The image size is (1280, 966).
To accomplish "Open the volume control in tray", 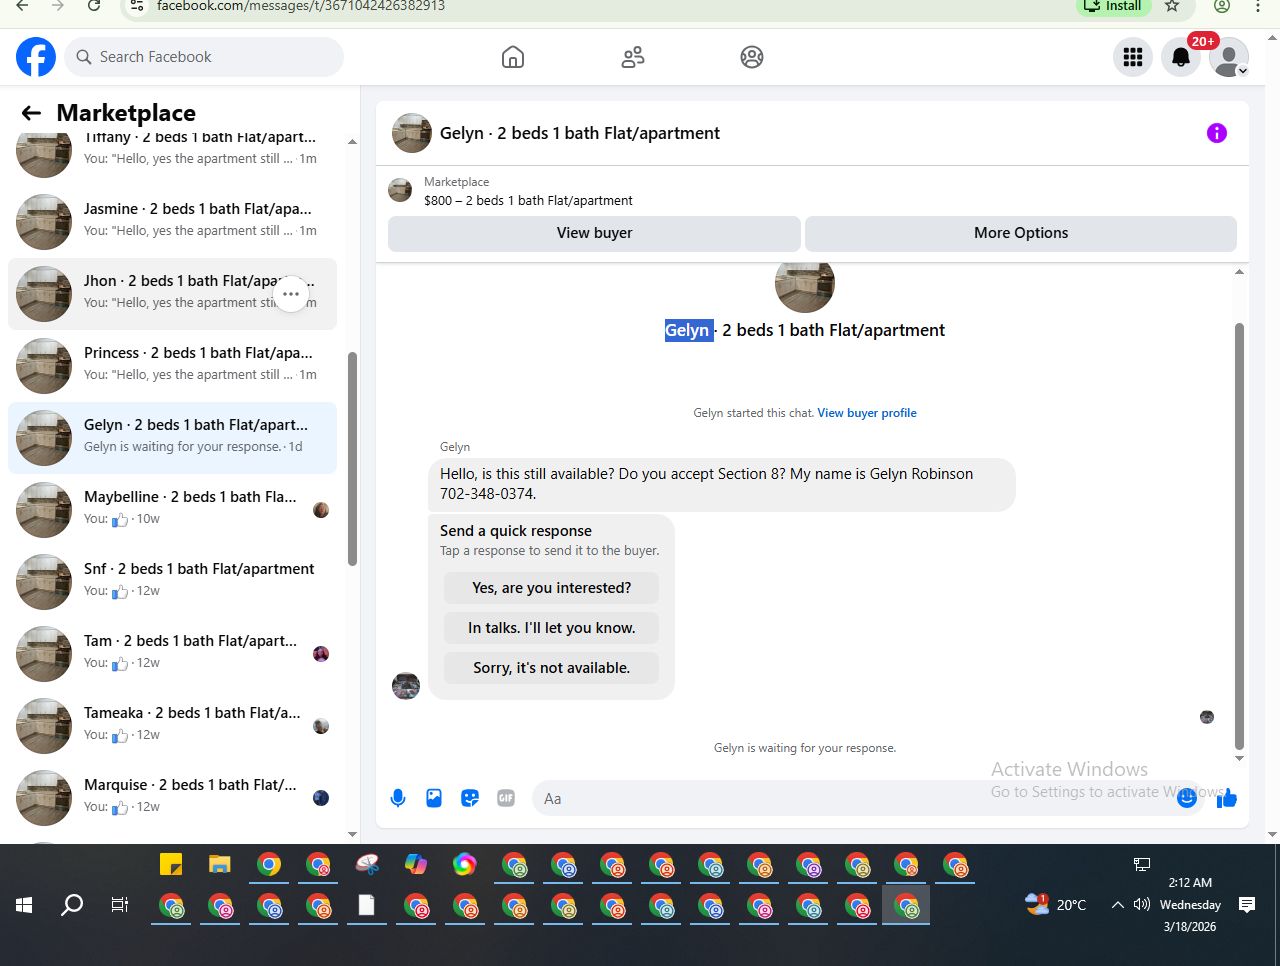I will click(x=1142, y=905).
